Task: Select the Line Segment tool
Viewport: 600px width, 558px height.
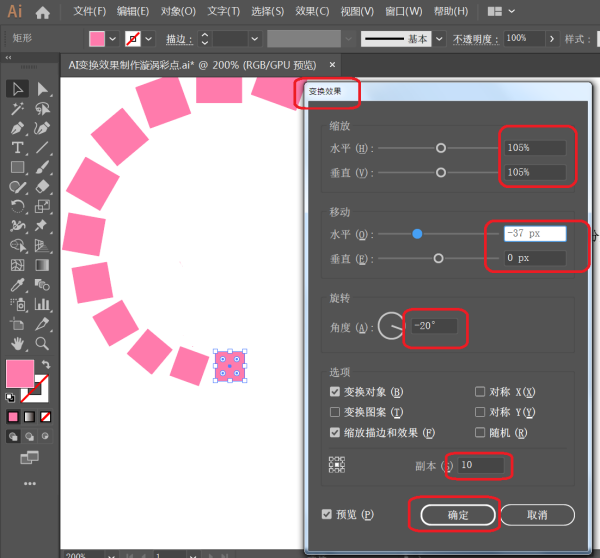Action: click(42, 148)
